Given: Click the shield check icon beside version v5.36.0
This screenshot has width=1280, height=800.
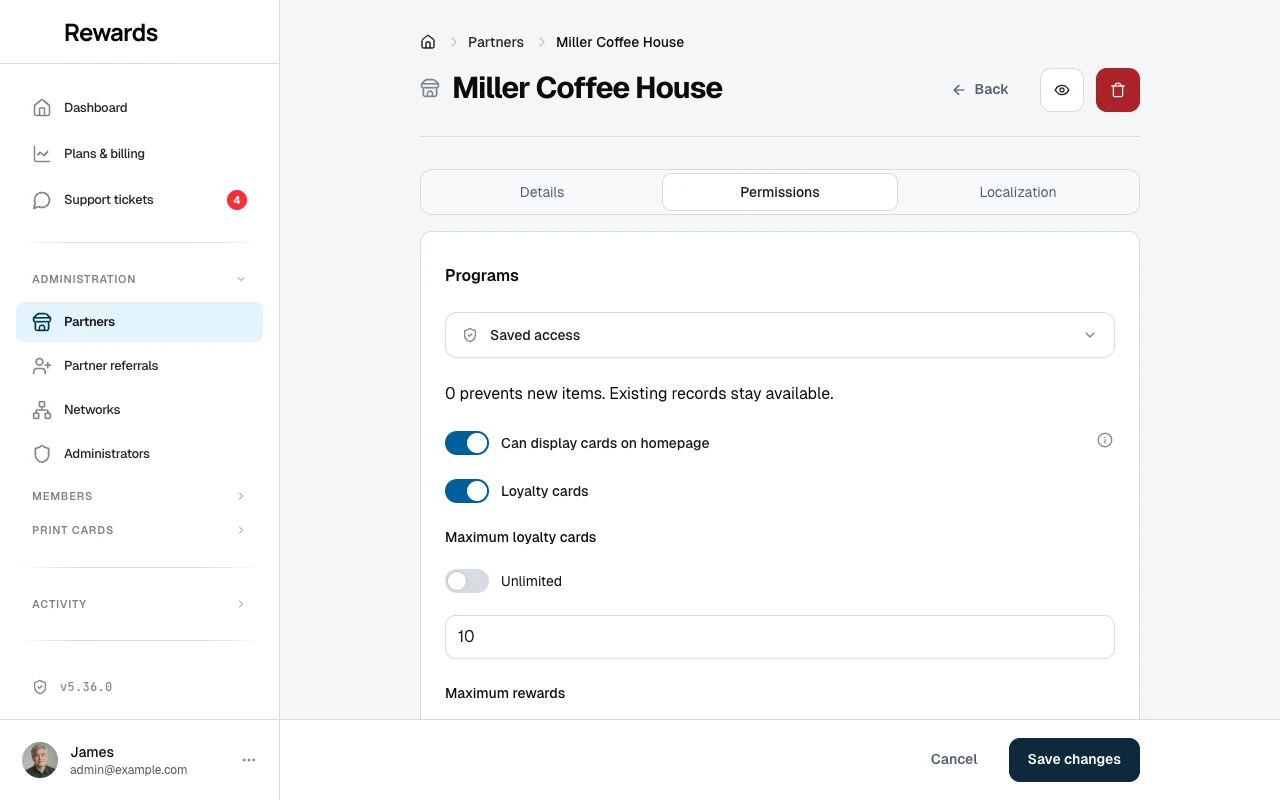Looking at the screenshot, I should click(x=40, y=687).
